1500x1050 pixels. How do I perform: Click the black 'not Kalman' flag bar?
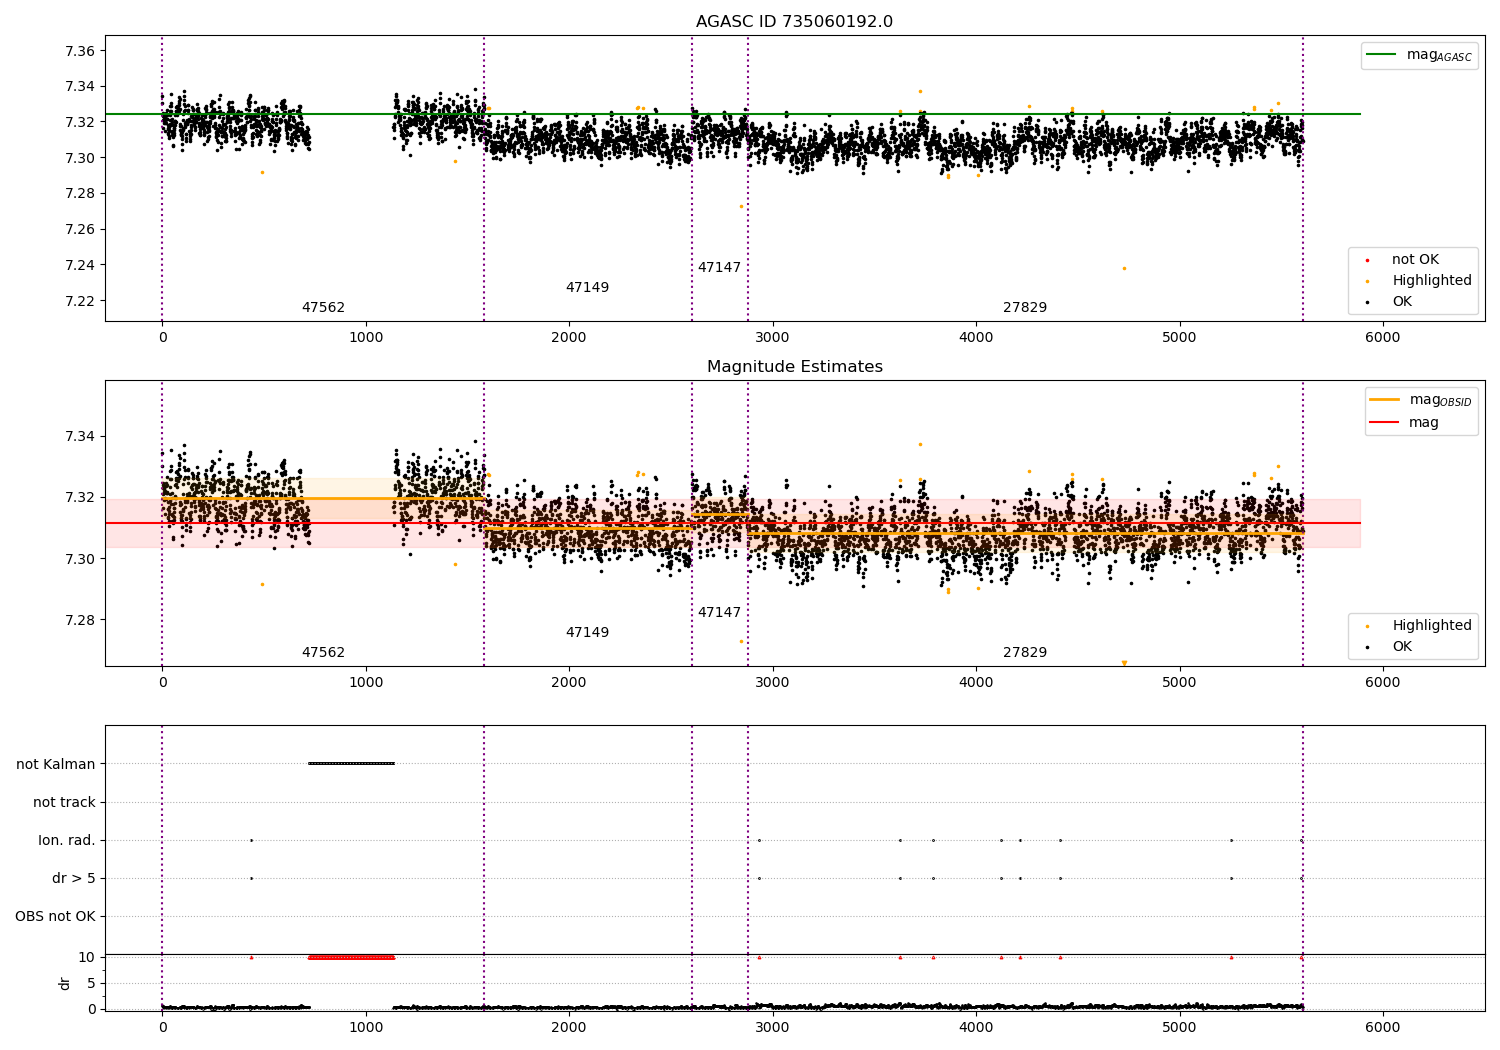pos(351,764)
